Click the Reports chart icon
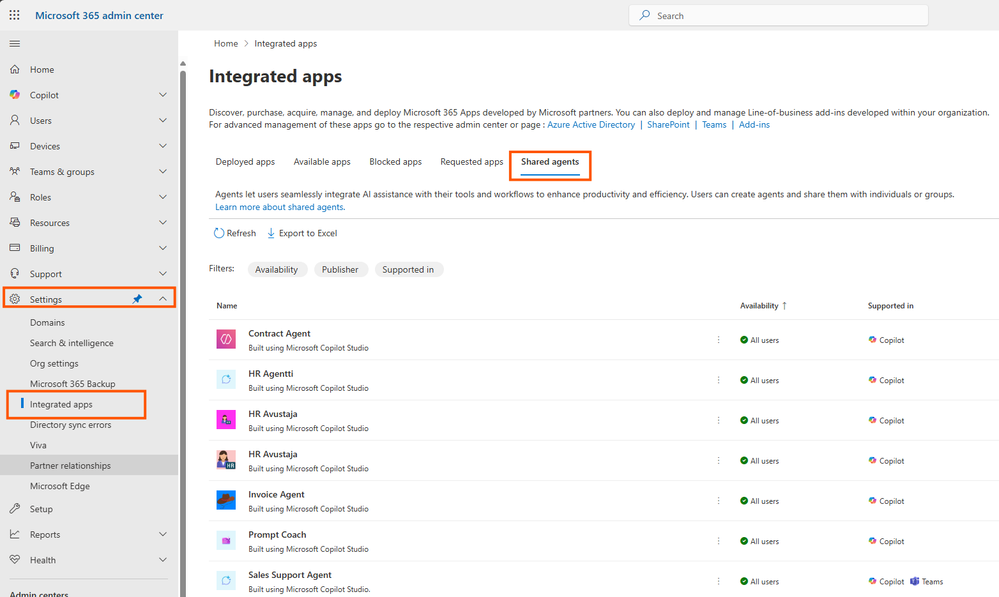Screen dimensions: 999x597 tap(15, 534)
